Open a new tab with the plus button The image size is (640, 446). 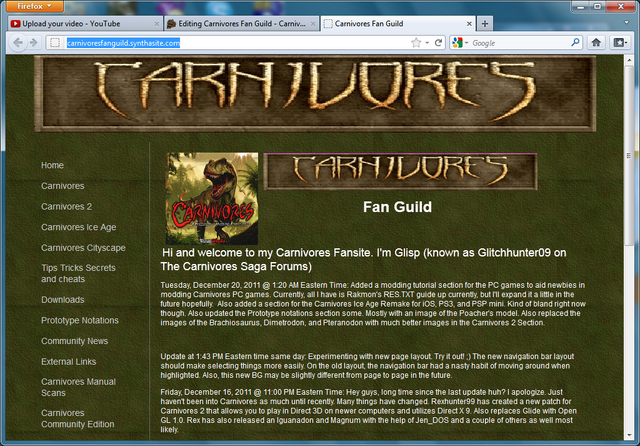(x=485, y=24)
